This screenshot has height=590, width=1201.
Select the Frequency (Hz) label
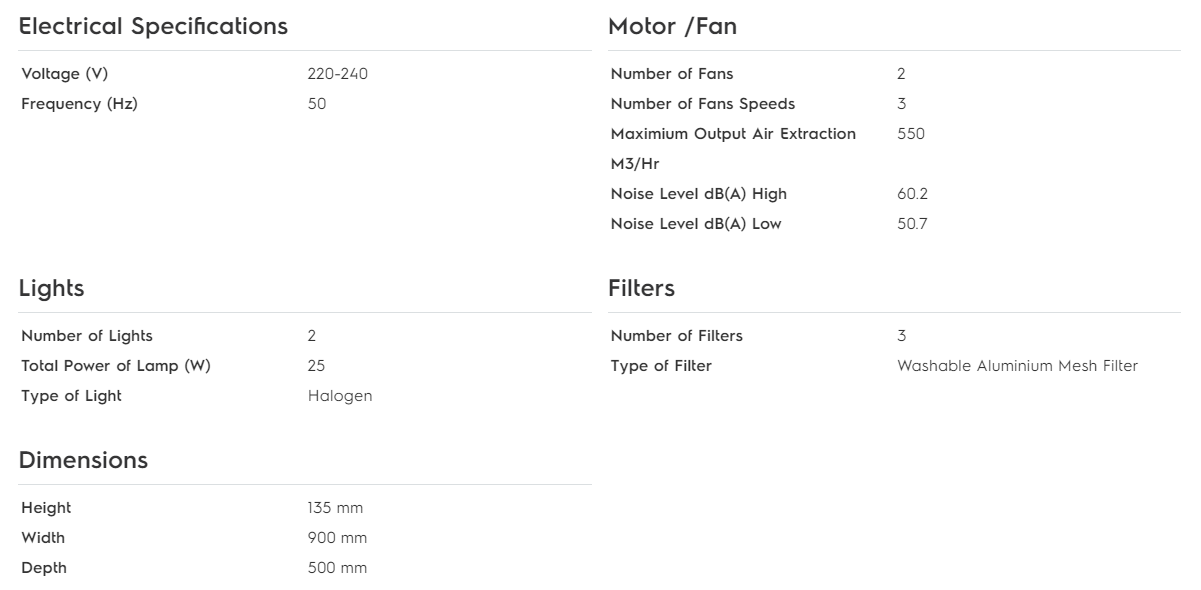(79, 104)
